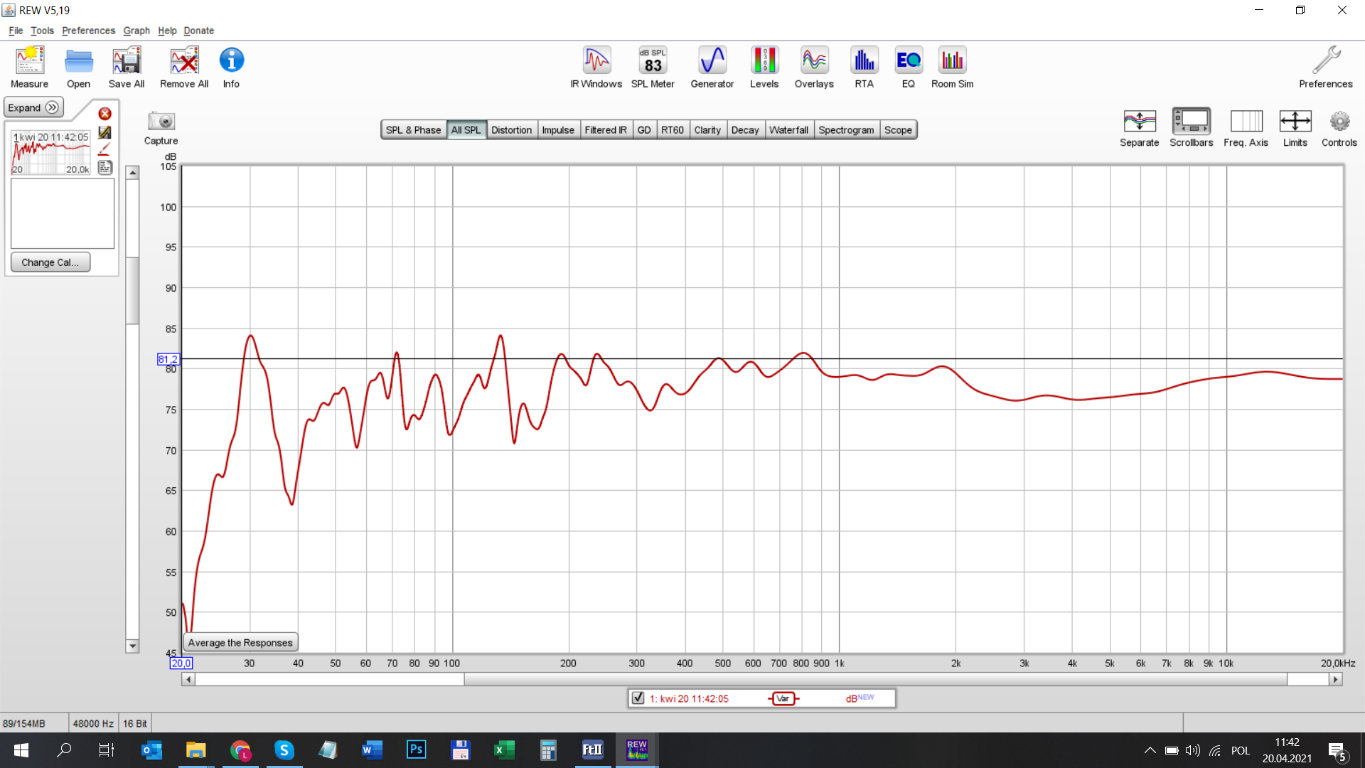Viewport: 1365px width, 768px height.
Task: Switch to Filtered IR tab
Action: pyautogui.click(x=606, y=130)
